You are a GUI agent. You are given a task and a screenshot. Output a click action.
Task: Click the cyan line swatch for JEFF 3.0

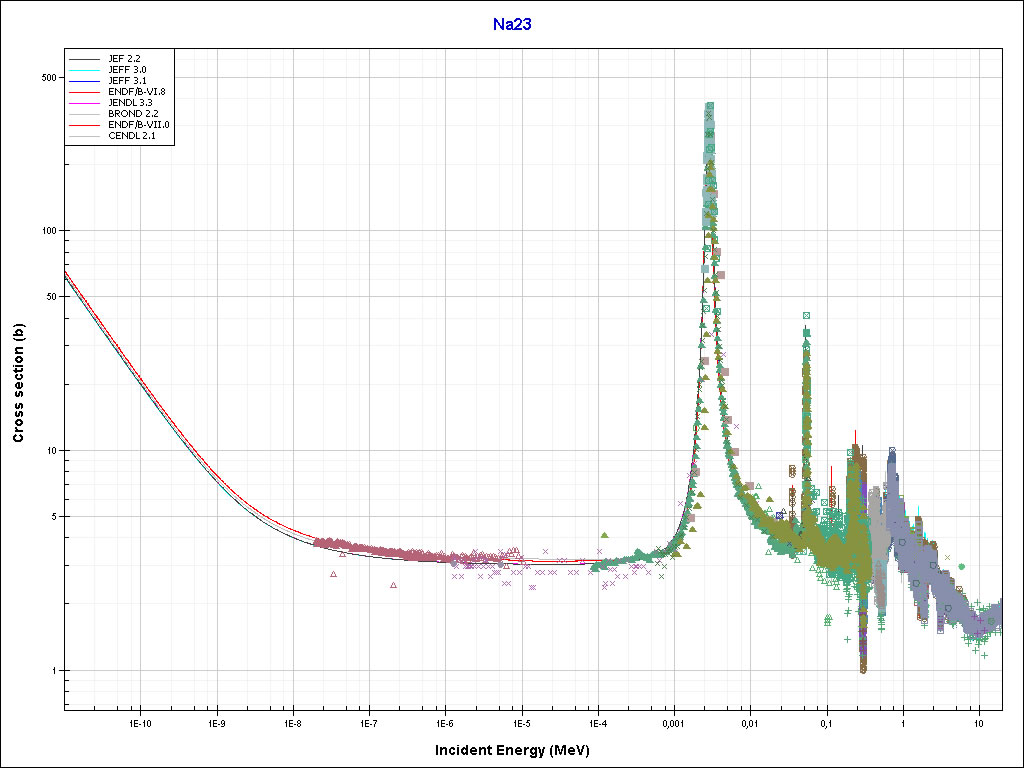[x=84, y=70]
